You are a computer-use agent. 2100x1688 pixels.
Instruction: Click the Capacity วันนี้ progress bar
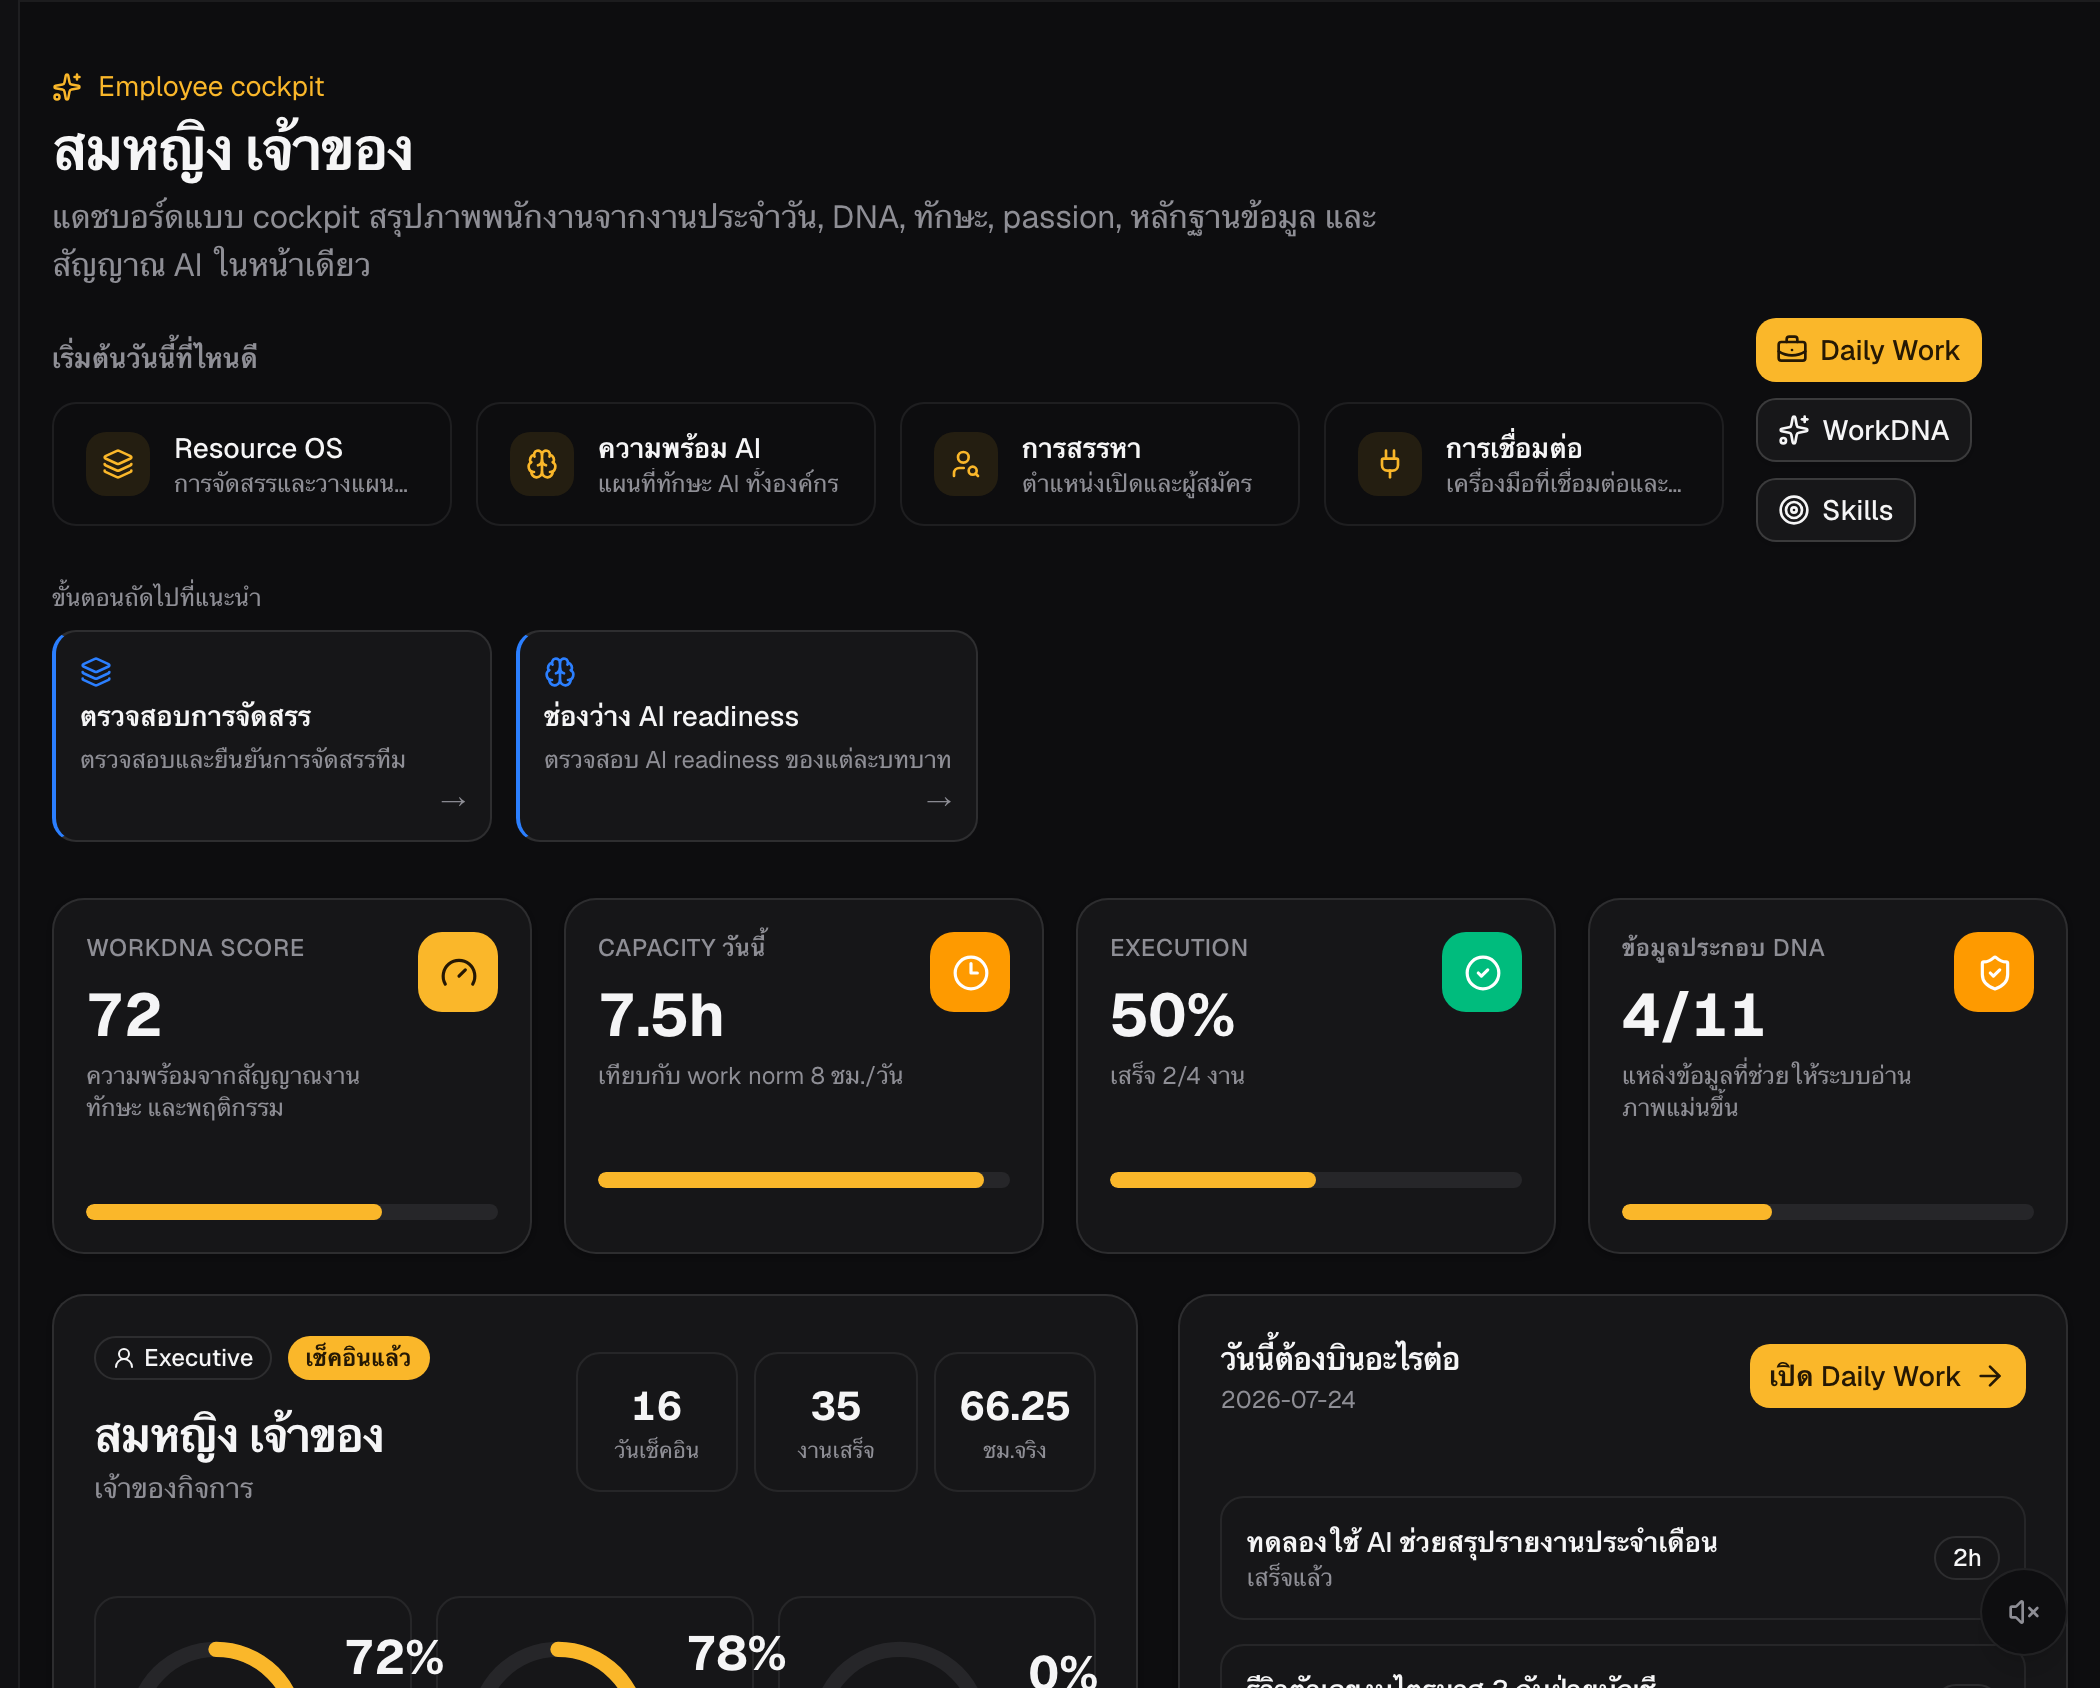click(804, 1180)
